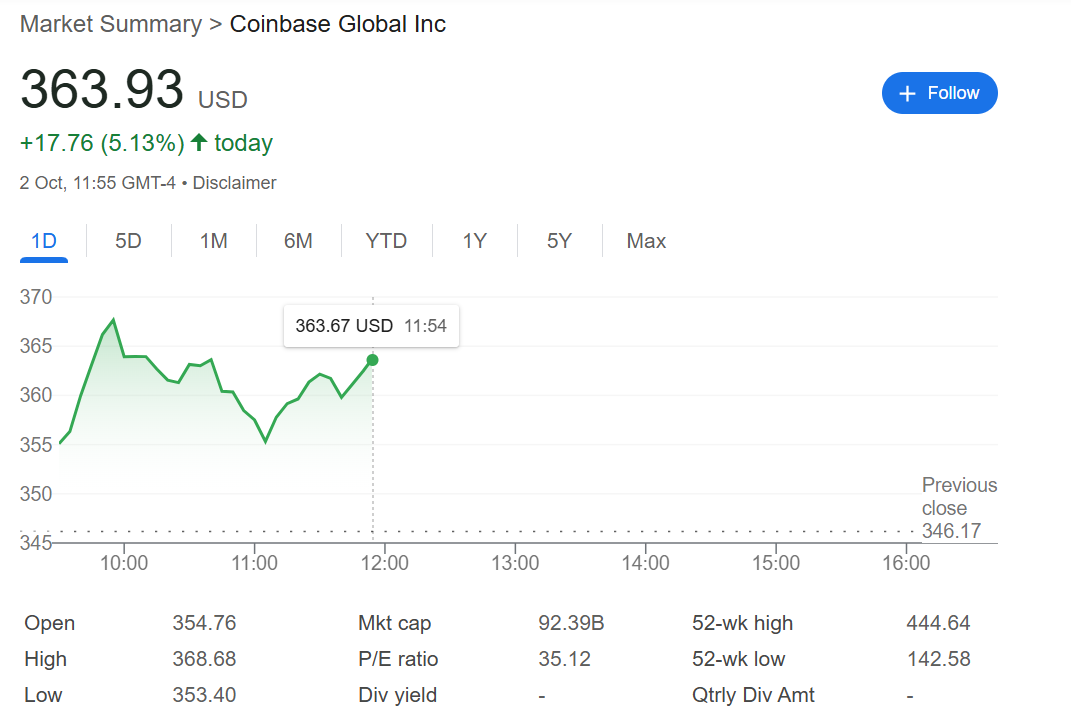Image resolution: width=1071 pixels, height=724 pixels.
Task: Click the Follow button
Action: click(x=939, y=93)
